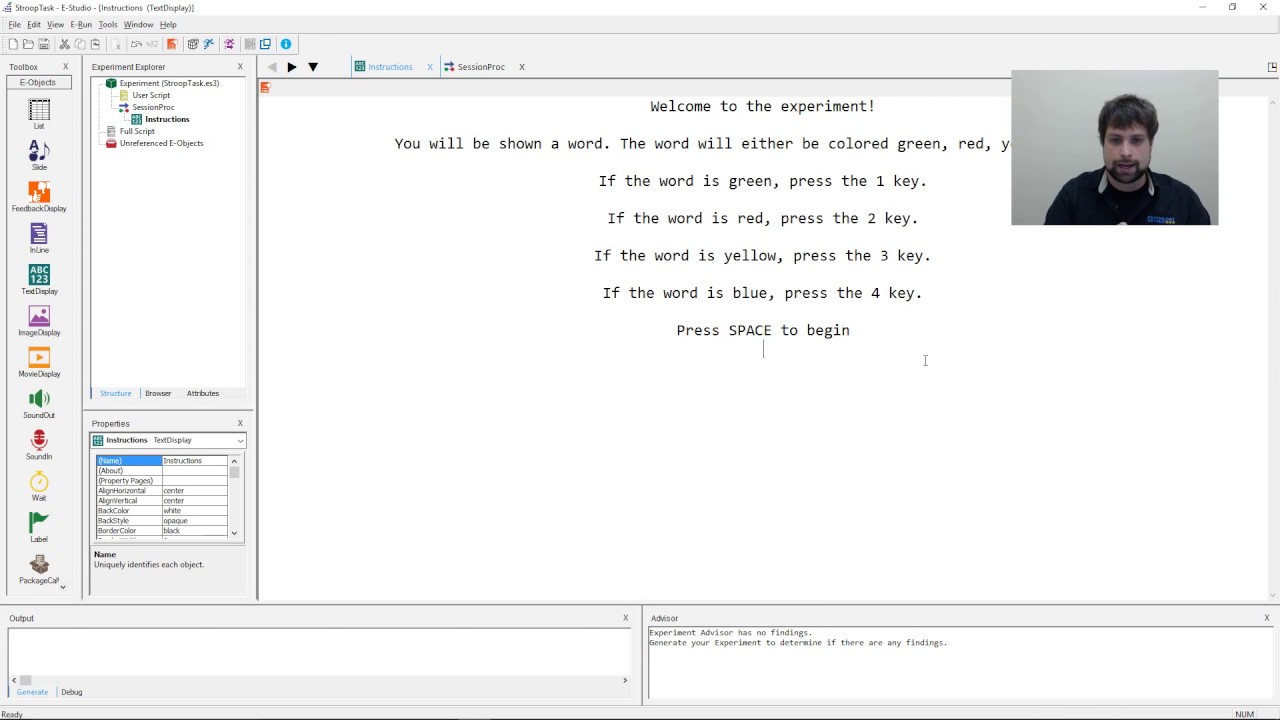Click the Undo arrow in the toolbar

tap(136, 44)
